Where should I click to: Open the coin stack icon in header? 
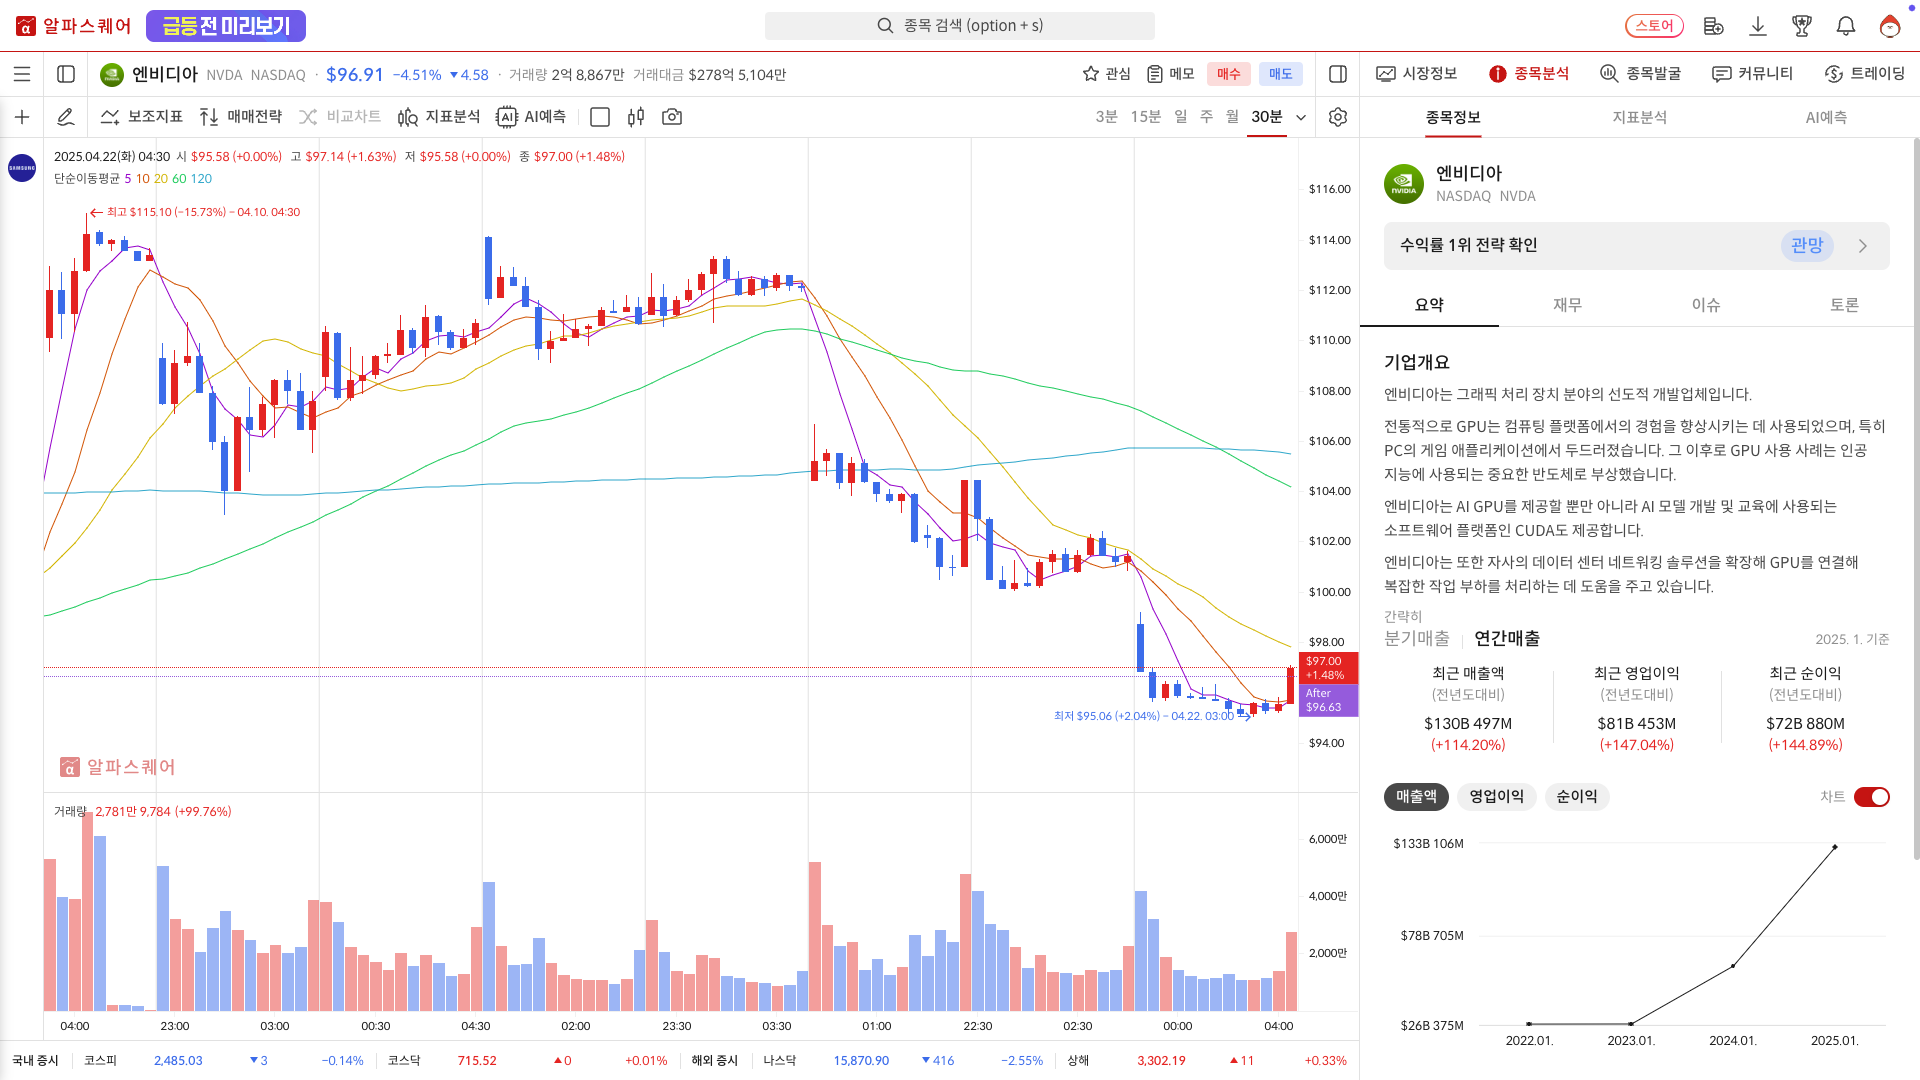(1714, 26)
